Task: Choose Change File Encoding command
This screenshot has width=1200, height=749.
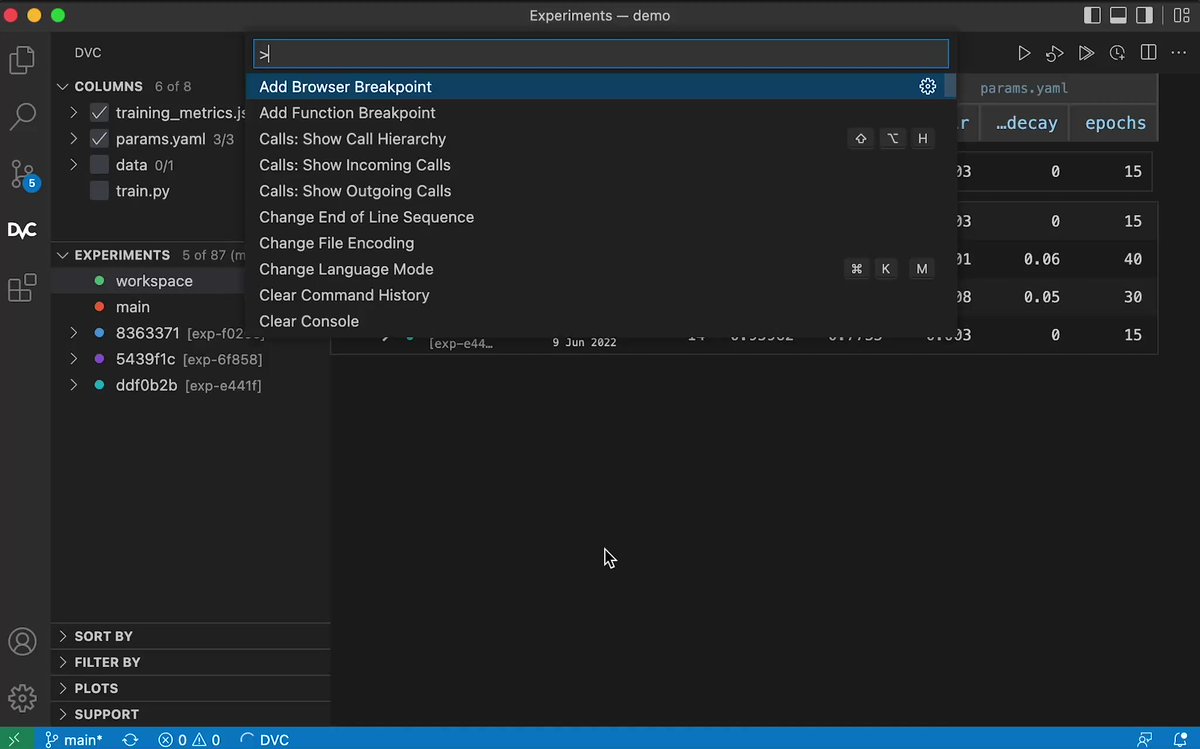Action: click(x=600, y=243)
